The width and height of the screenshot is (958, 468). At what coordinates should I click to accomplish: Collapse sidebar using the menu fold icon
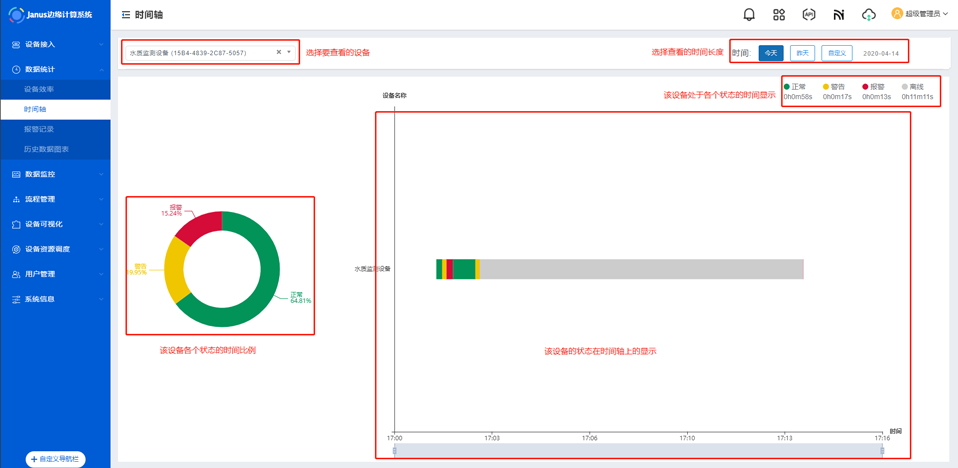(125, 15)
